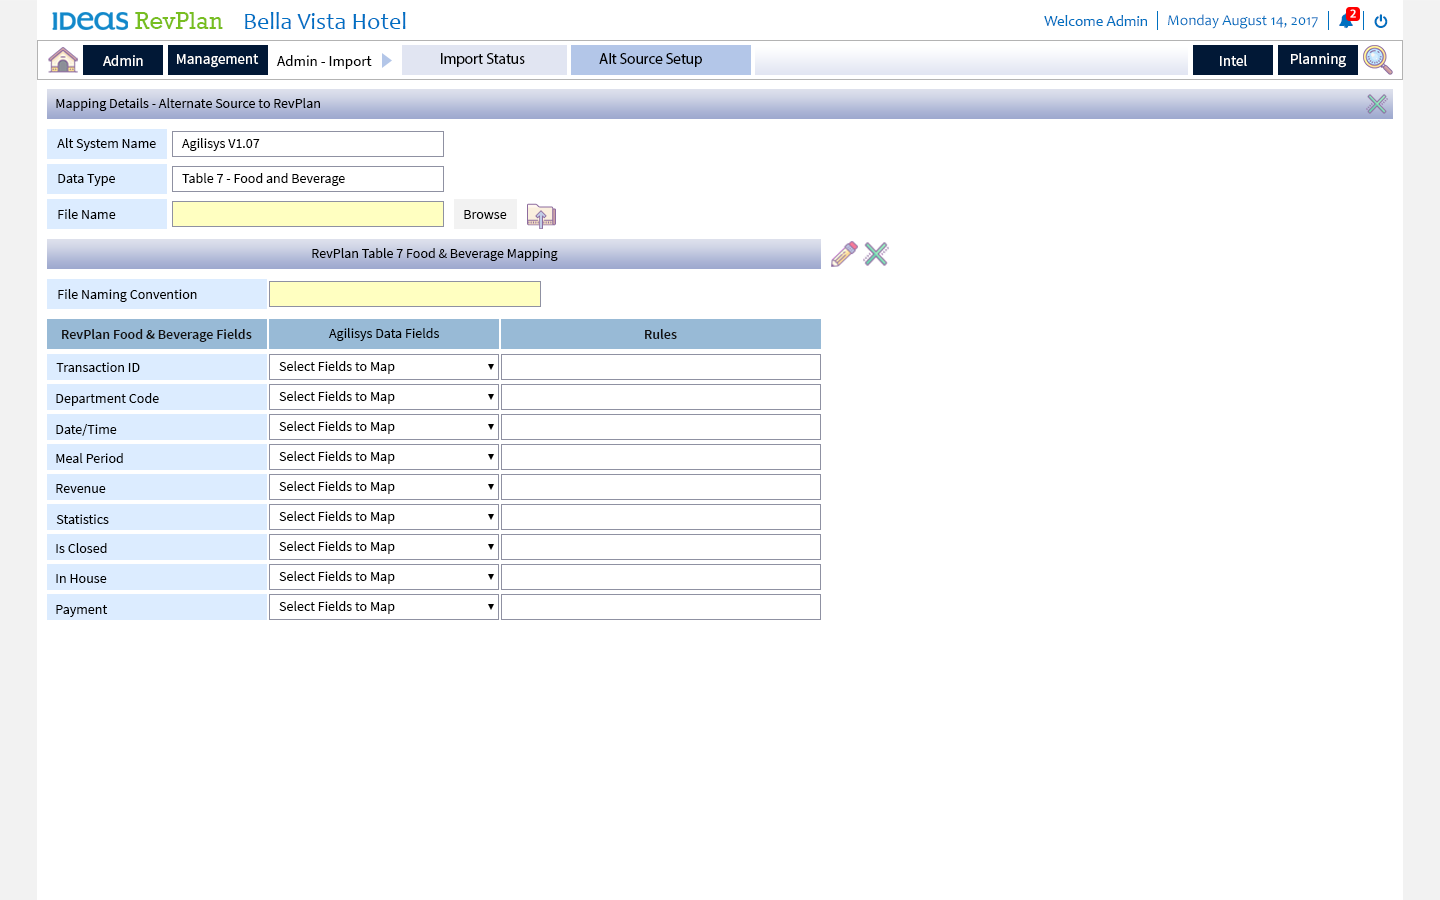Close the Mapping Details panel

[1377, 104]
